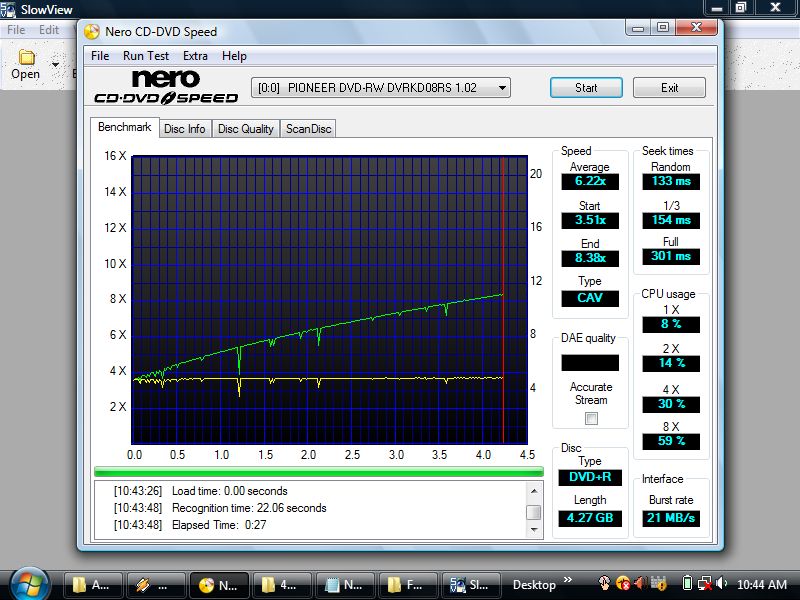The height and width of the screenshot is (600, 800).
Task: Click the log scrollbar thumb
Action: pos(534,512)
